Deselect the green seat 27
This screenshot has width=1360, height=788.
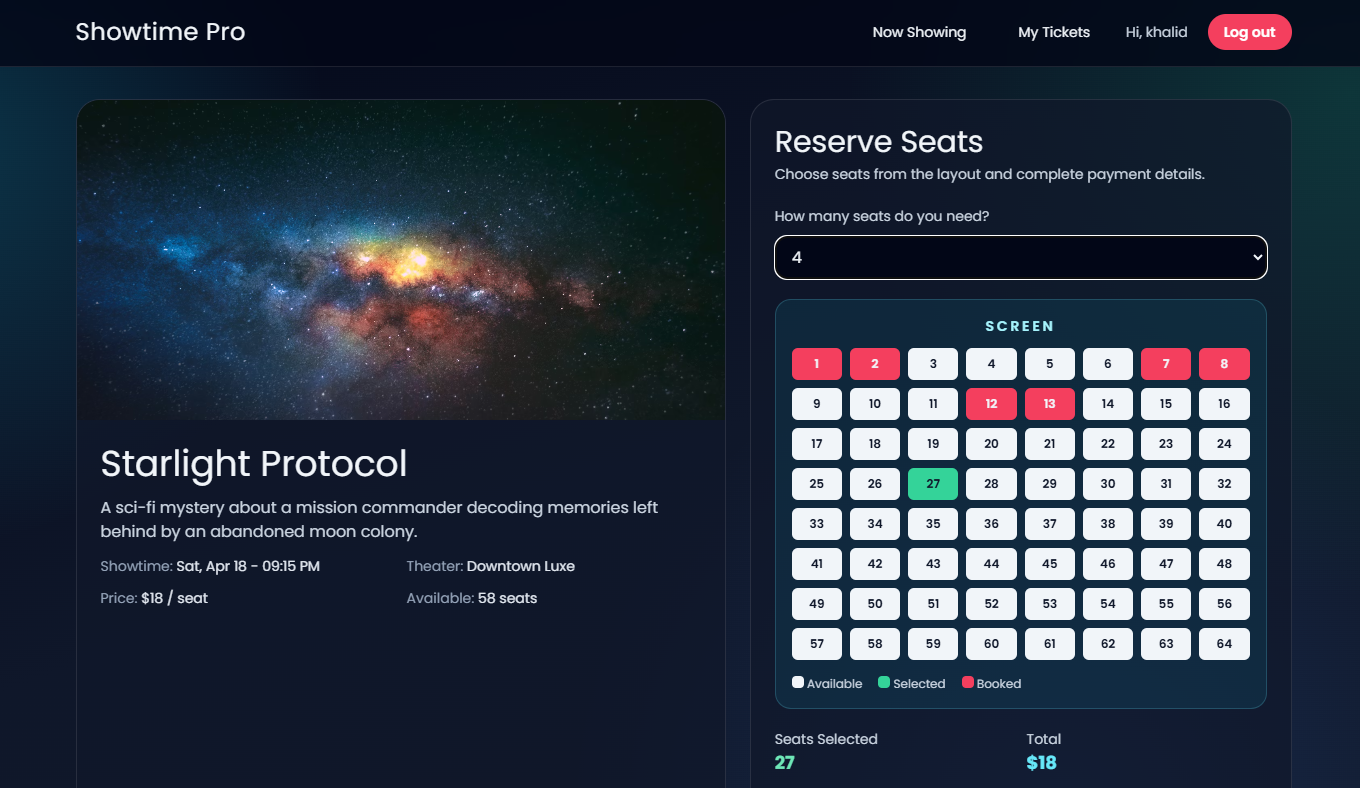[x=932, y=483]
